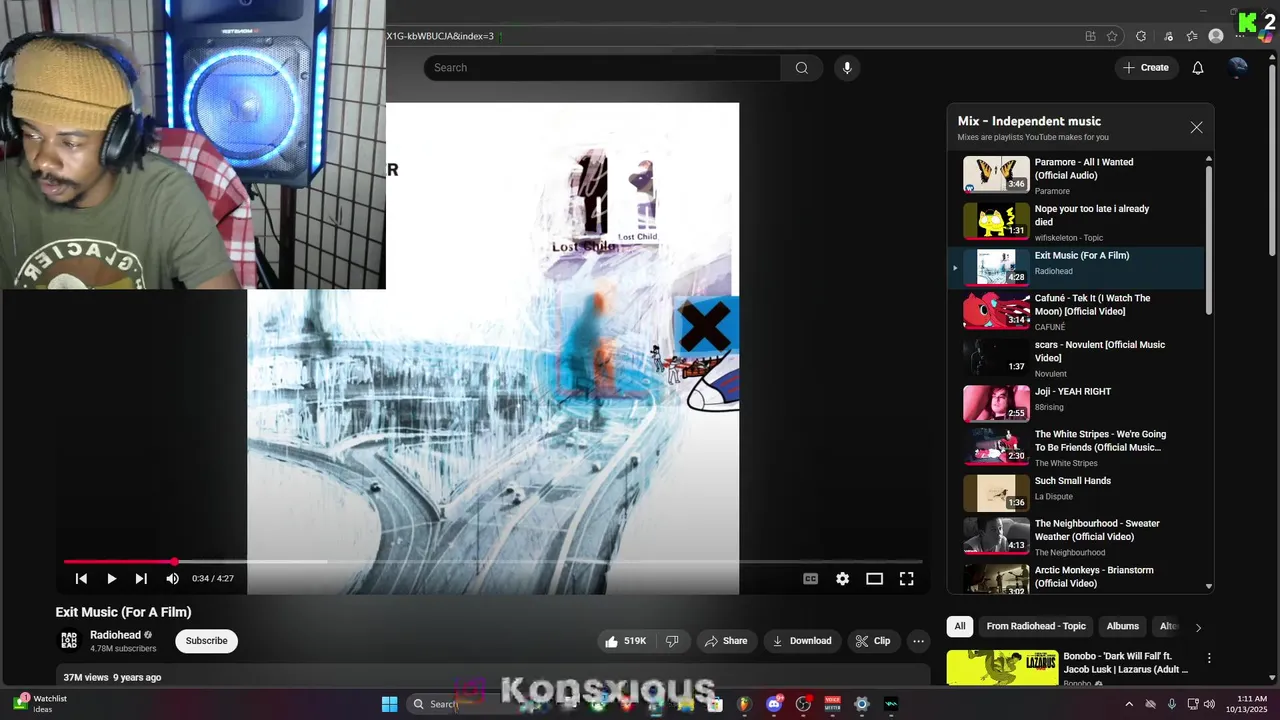
Task: Skip to the next video in the mix
Action: (x=141, y=578)
